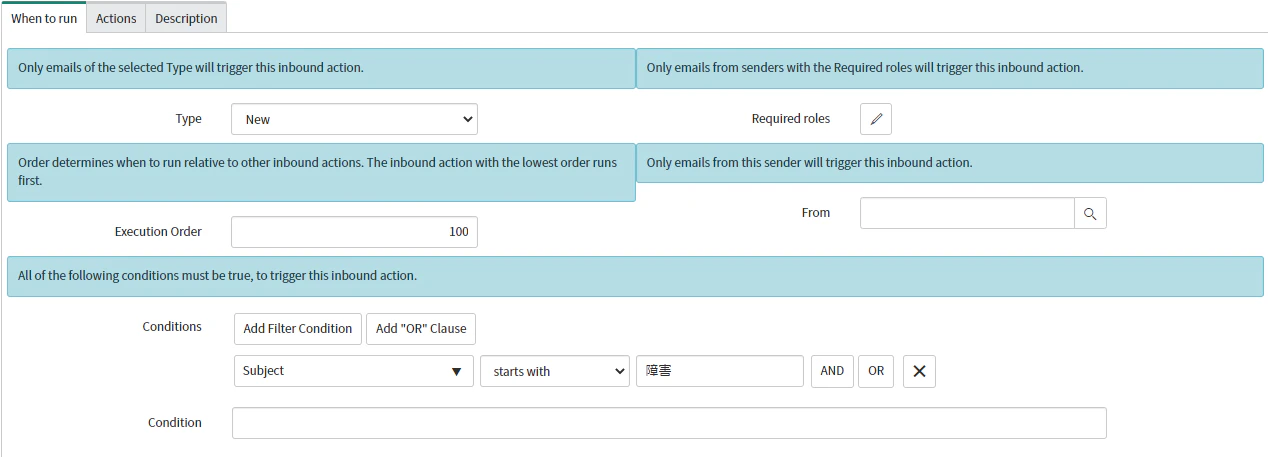Click the condition value box containing 障害

[720, 371]
